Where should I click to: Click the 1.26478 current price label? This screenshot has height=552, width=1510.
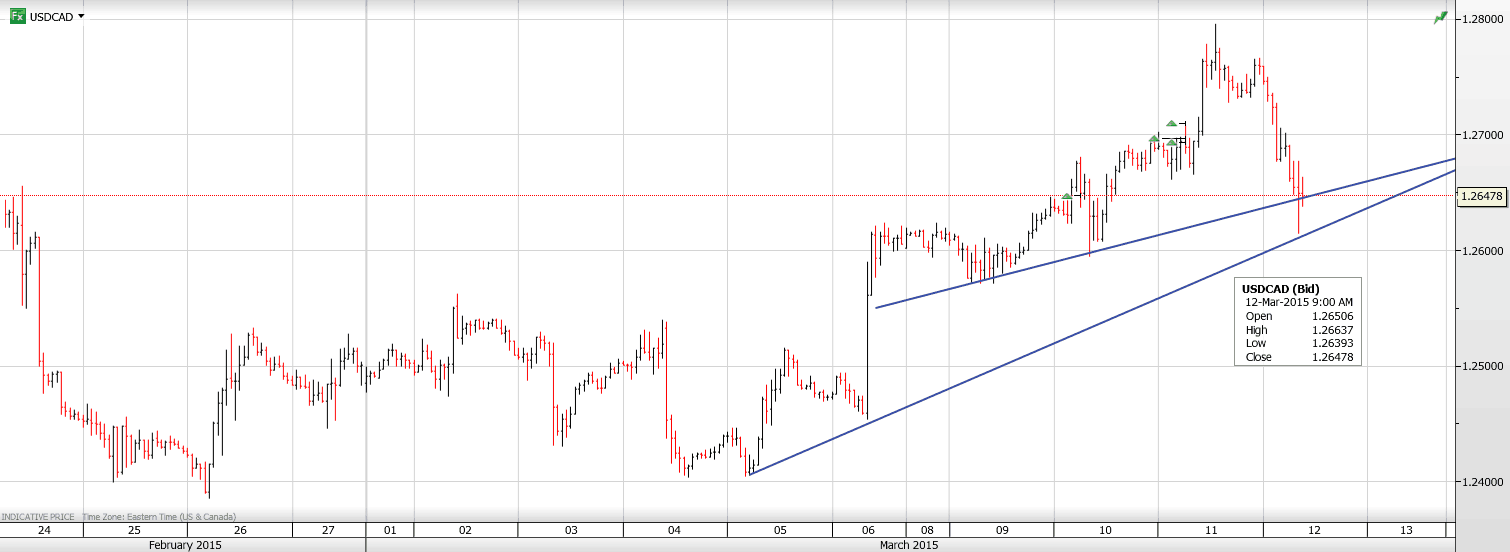(x=1482, y=196)
